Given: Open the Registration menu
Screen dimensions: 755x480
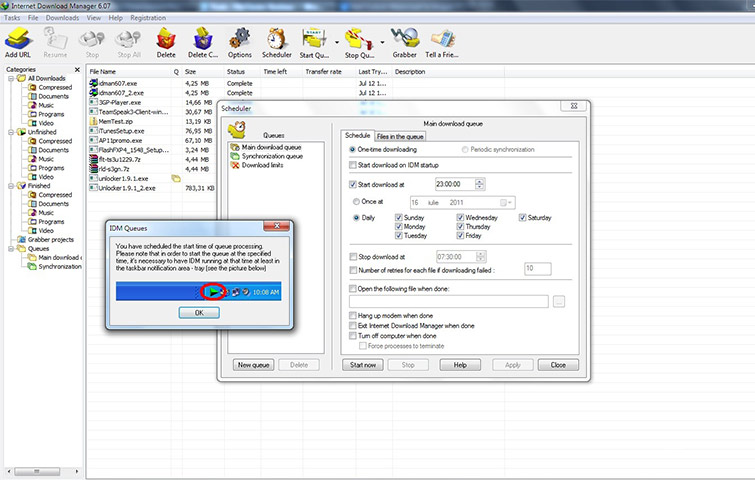Looking at the screenshot, I should [148, 18].
